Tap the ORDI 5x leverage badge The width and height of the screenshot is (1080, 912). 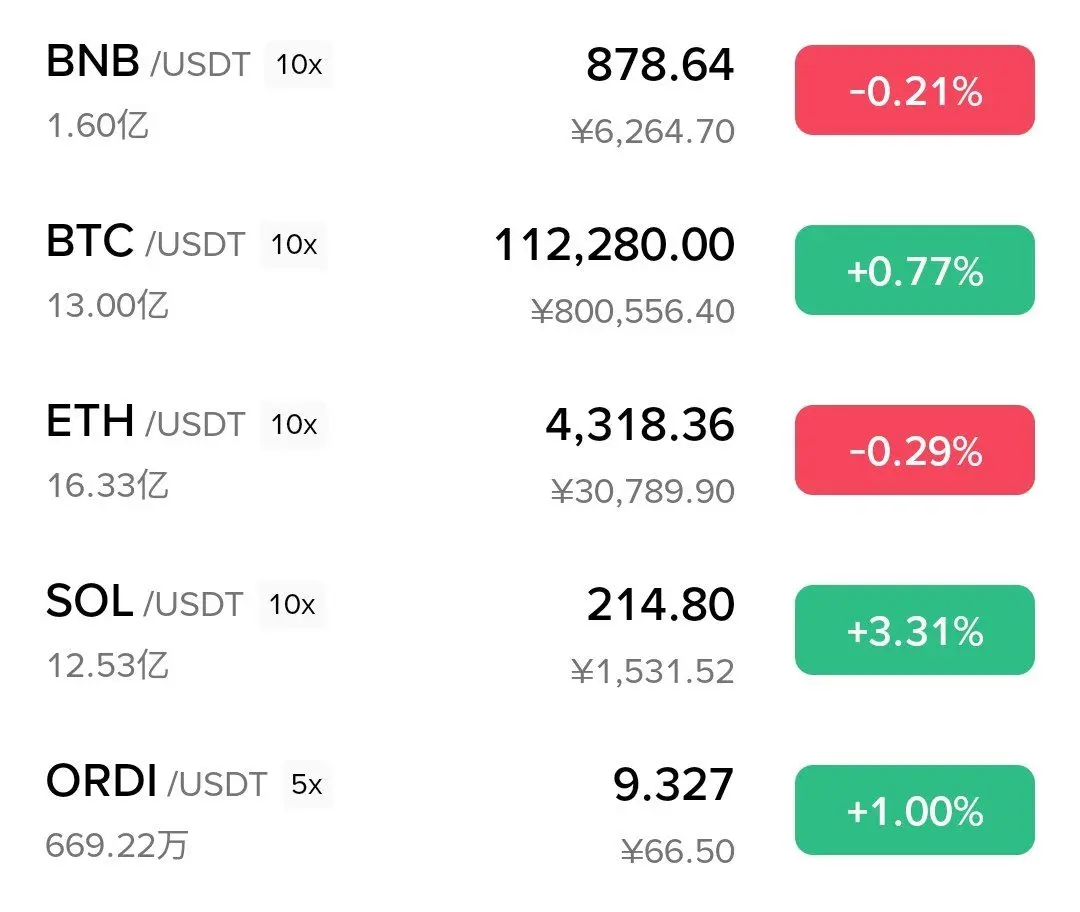click(307, 785)
